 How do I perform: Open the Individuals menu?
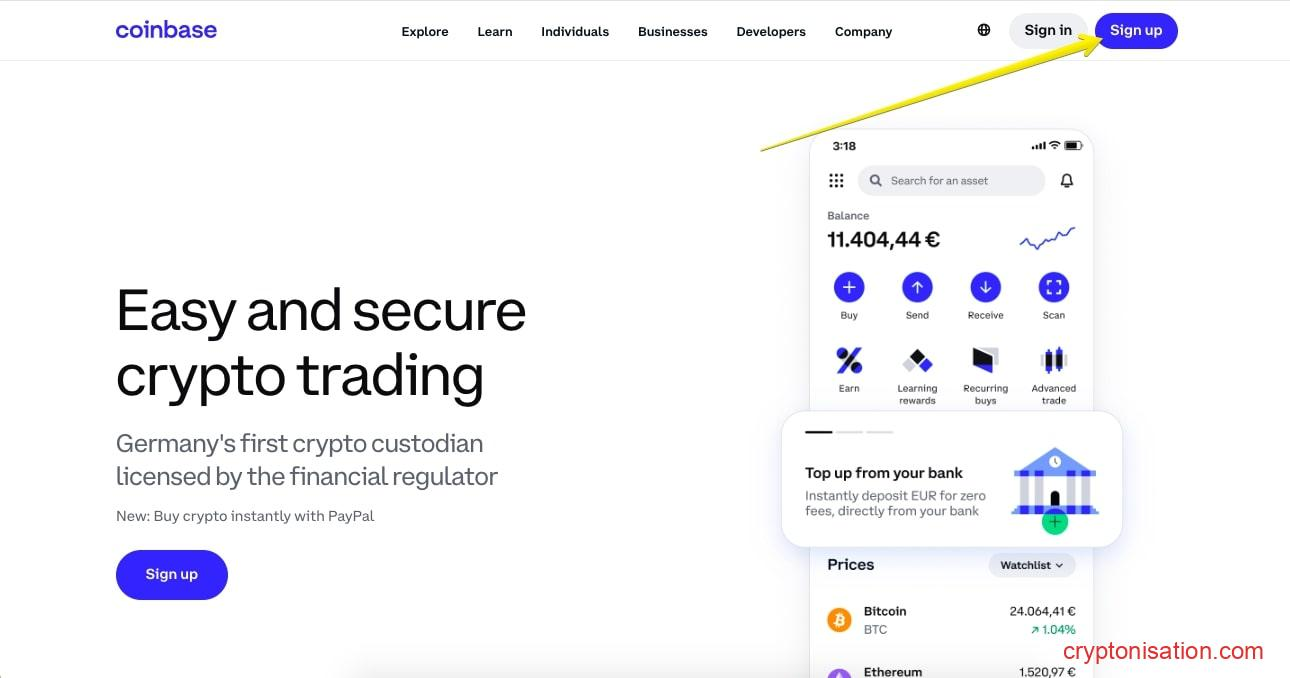click(x=575, y=32)
